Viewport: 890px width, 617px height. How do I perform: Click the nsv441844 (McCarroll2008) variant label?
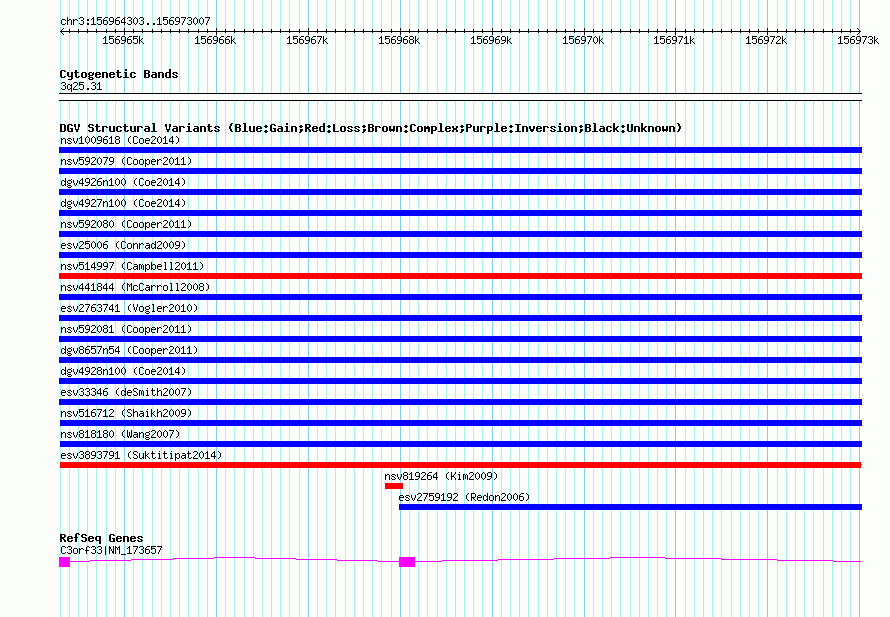(x=135, y=287)
